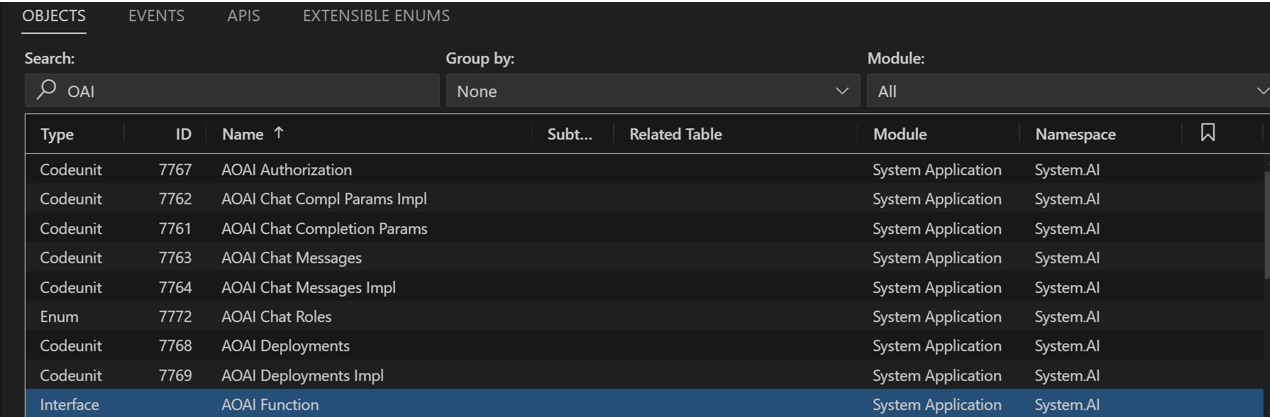Viewport: 1270px width, 417px height.
Task: Click the search field containing OAI
Action: pos(240,92)
